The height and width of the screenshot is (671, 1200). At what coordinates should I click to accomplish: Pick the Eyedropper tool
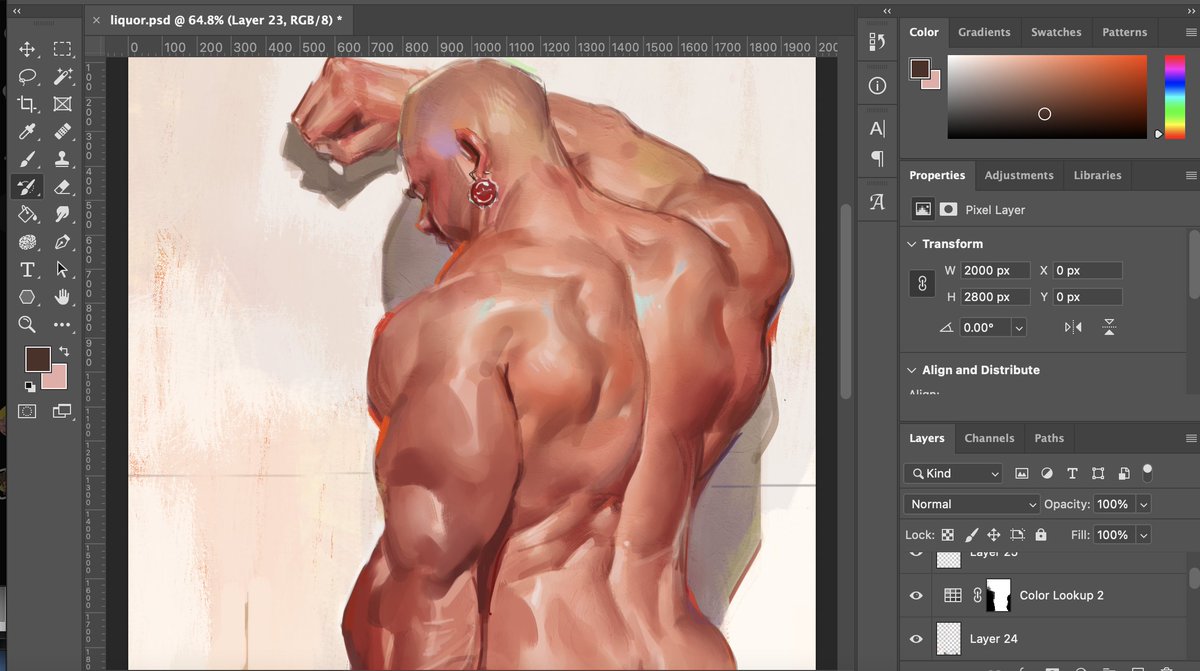click(x=27, y=131)
